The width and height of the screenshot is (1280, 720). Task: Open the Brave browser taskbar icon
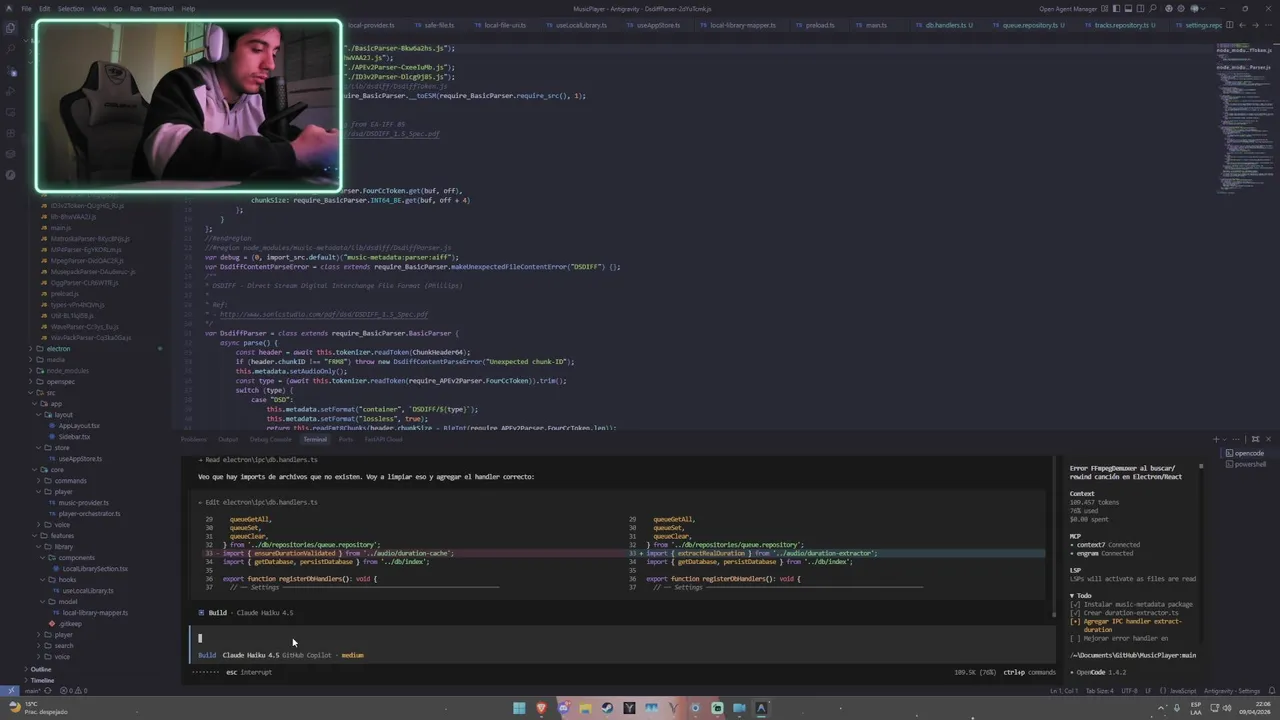541,708
